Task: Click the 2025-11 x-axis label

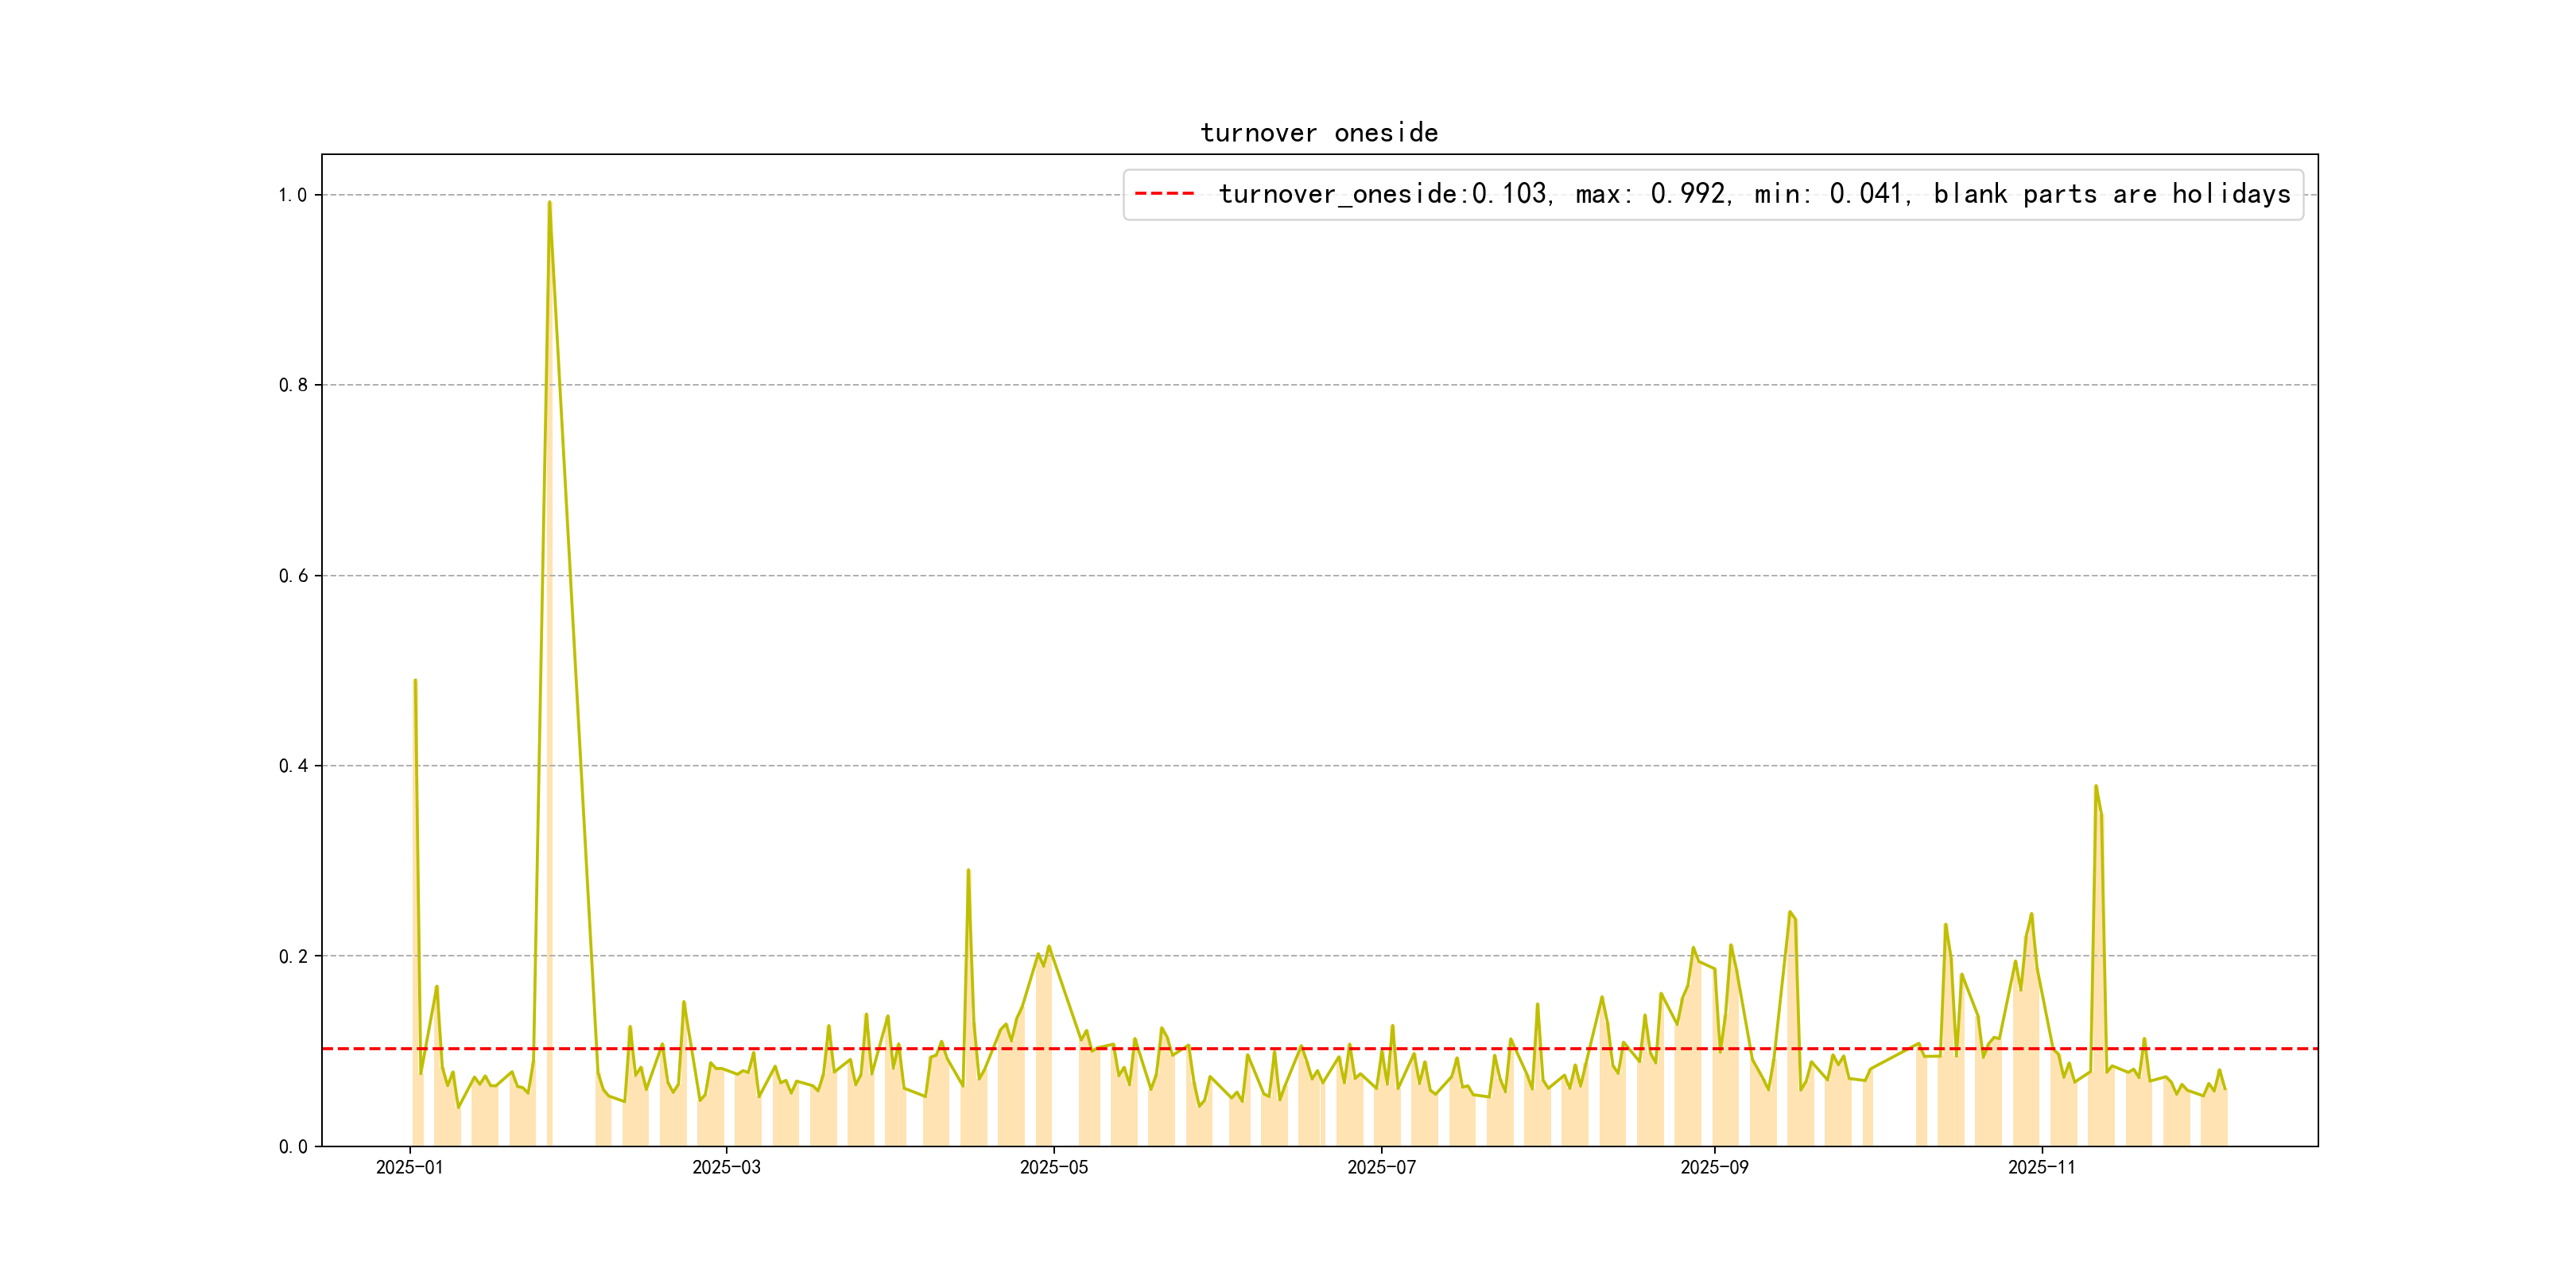Action: [2041, 1167]
